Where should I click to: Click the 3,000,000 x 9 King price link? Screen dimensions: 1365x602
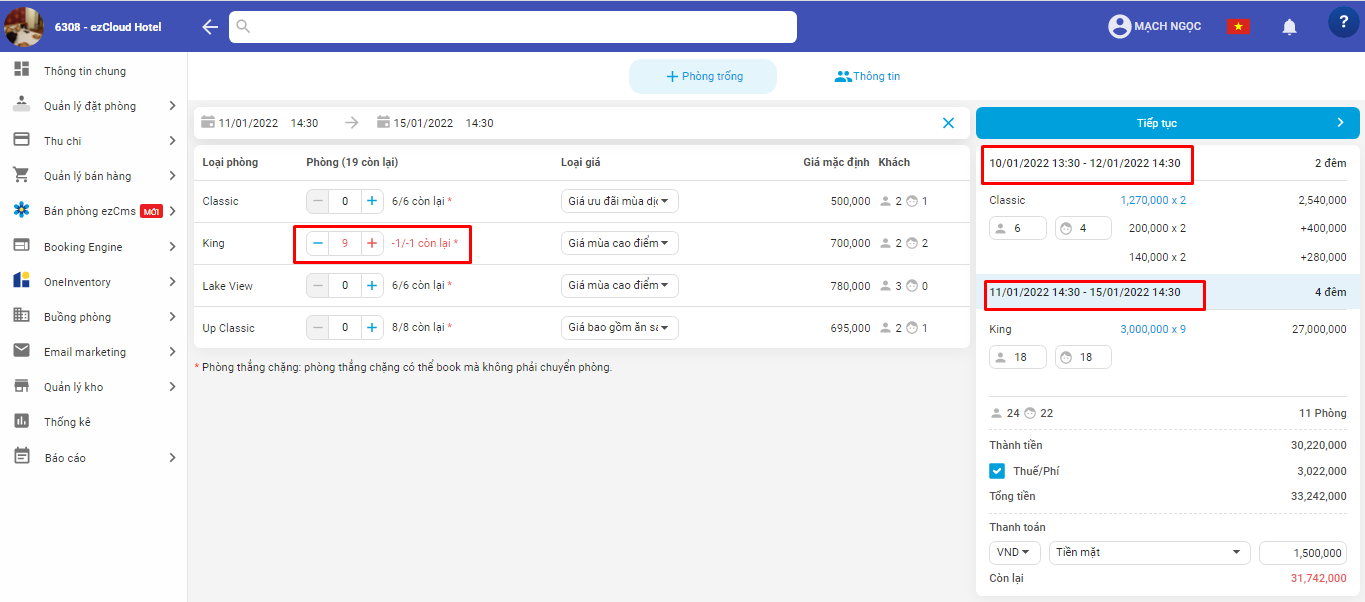[x=1152, y=329]
